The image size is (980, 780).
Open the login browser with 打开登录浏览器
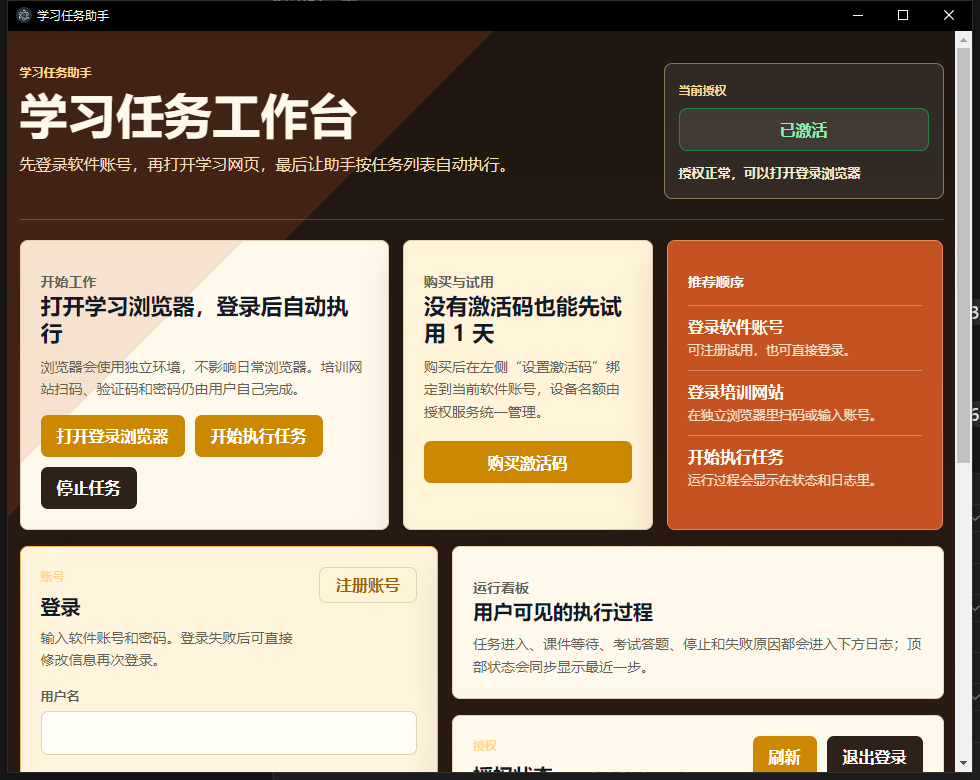113,436
